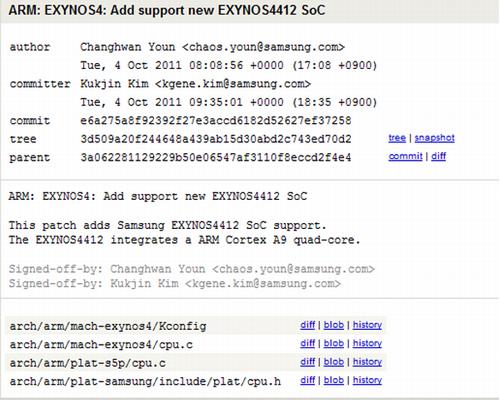The image size is (500, 400).
Task: Show history of plat-s5p/cpu.c
Action: [x=367, y=362]
